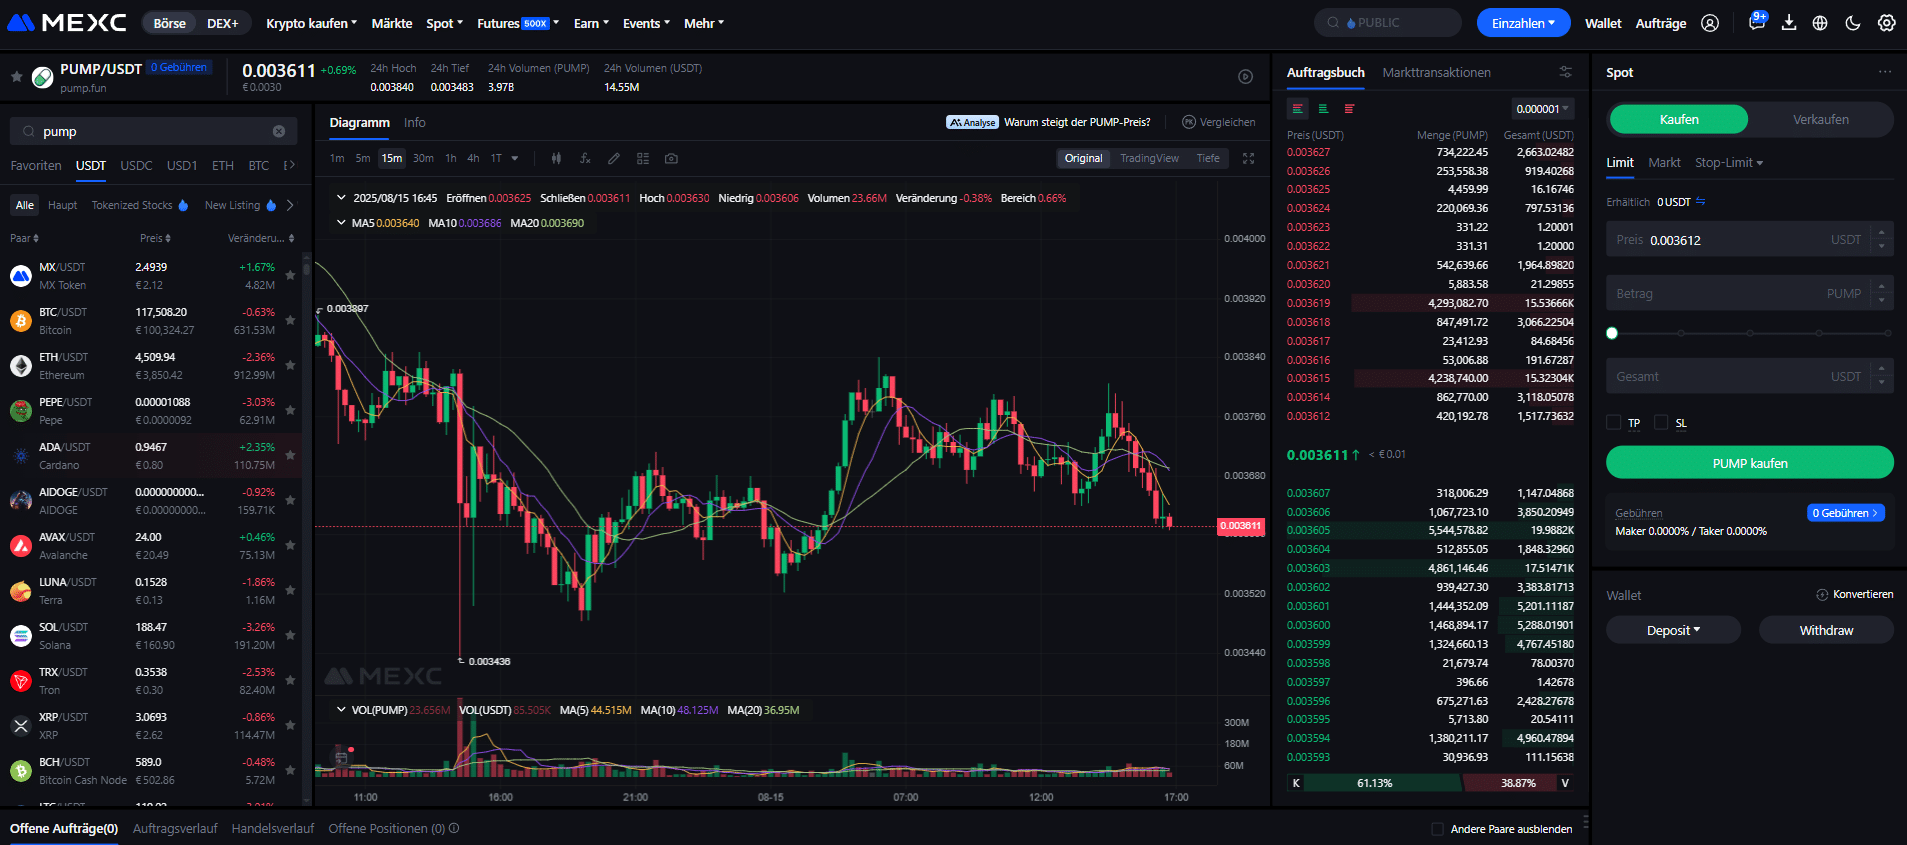Image resolution: width=1907 pixels, height=845 pixels.
Task: Open the language globe icon
Action: (x=1820, y=23)
